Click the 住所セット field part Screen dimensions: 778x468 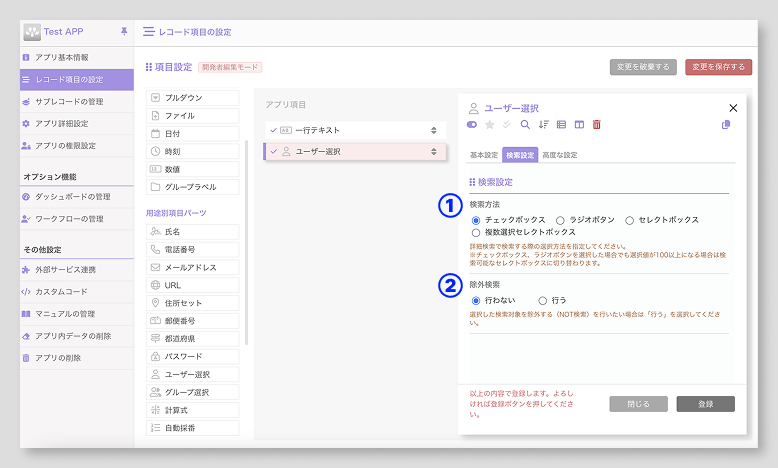pos(193,303)
